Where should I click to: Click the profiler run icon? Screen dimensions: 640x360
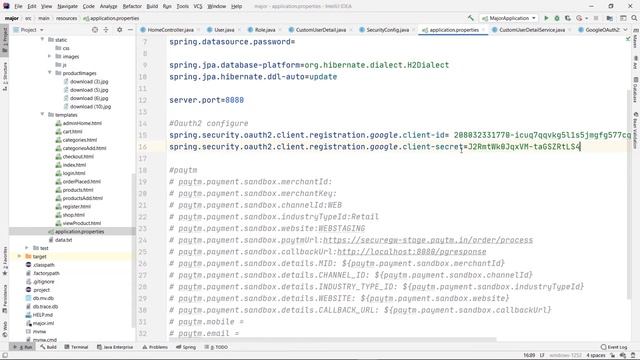[x=579, y=18]
